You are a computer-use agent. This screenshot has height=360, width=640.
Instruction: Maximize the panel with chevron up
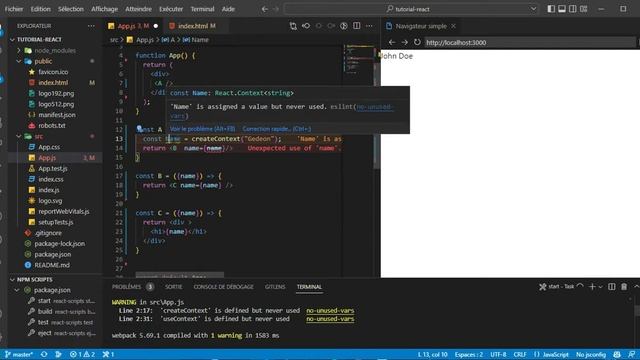[636, 287]
